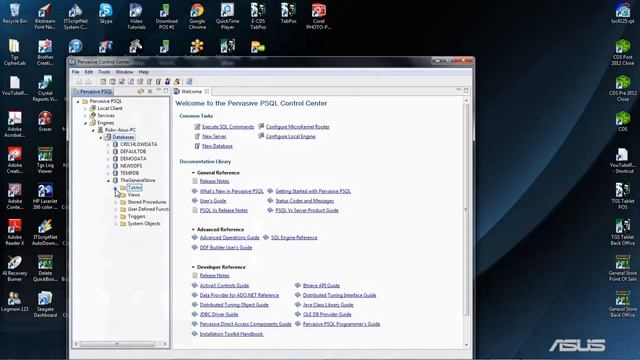Open the JDBC Driver Guide link
This screenshot has height=360, width=640.
coord(219,314)
